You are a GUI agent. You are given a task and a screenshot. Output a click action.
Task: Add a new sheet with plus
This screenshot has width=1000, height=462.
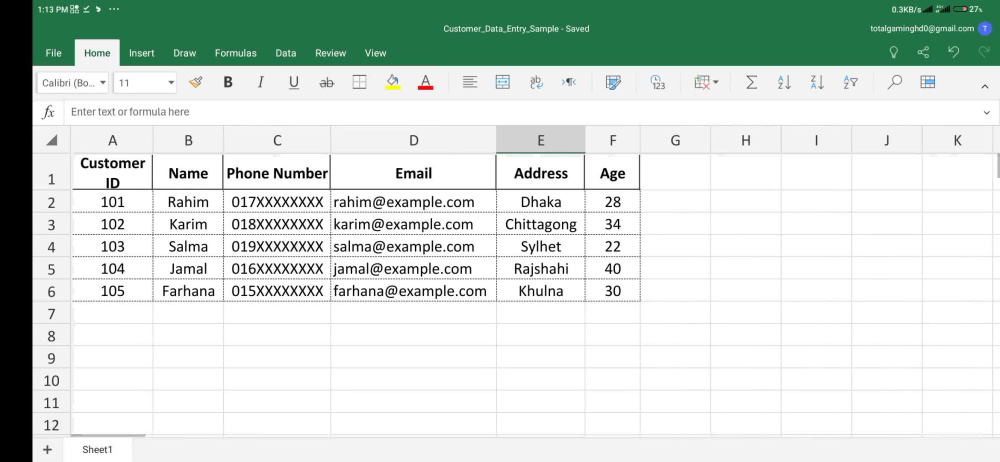(47, 450)
